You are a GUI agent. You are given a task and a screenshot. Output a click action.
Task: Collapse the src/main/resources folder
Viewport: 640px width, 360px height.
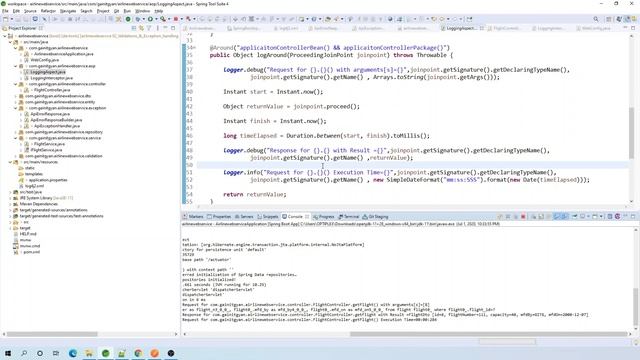[10, 162]
